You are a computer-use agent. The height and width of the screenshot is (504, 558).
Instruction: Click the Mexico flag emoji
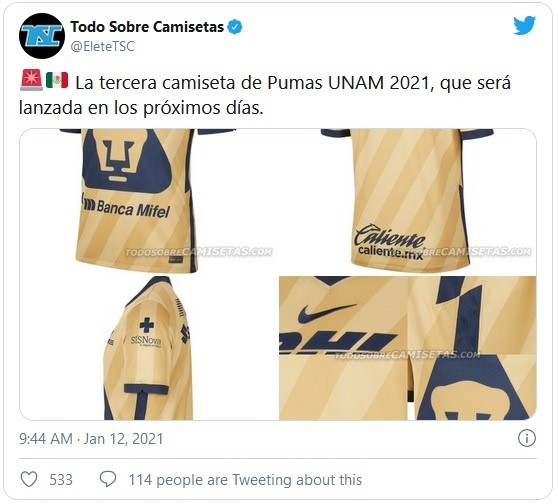pyautogui.click(x=57, y=80)
